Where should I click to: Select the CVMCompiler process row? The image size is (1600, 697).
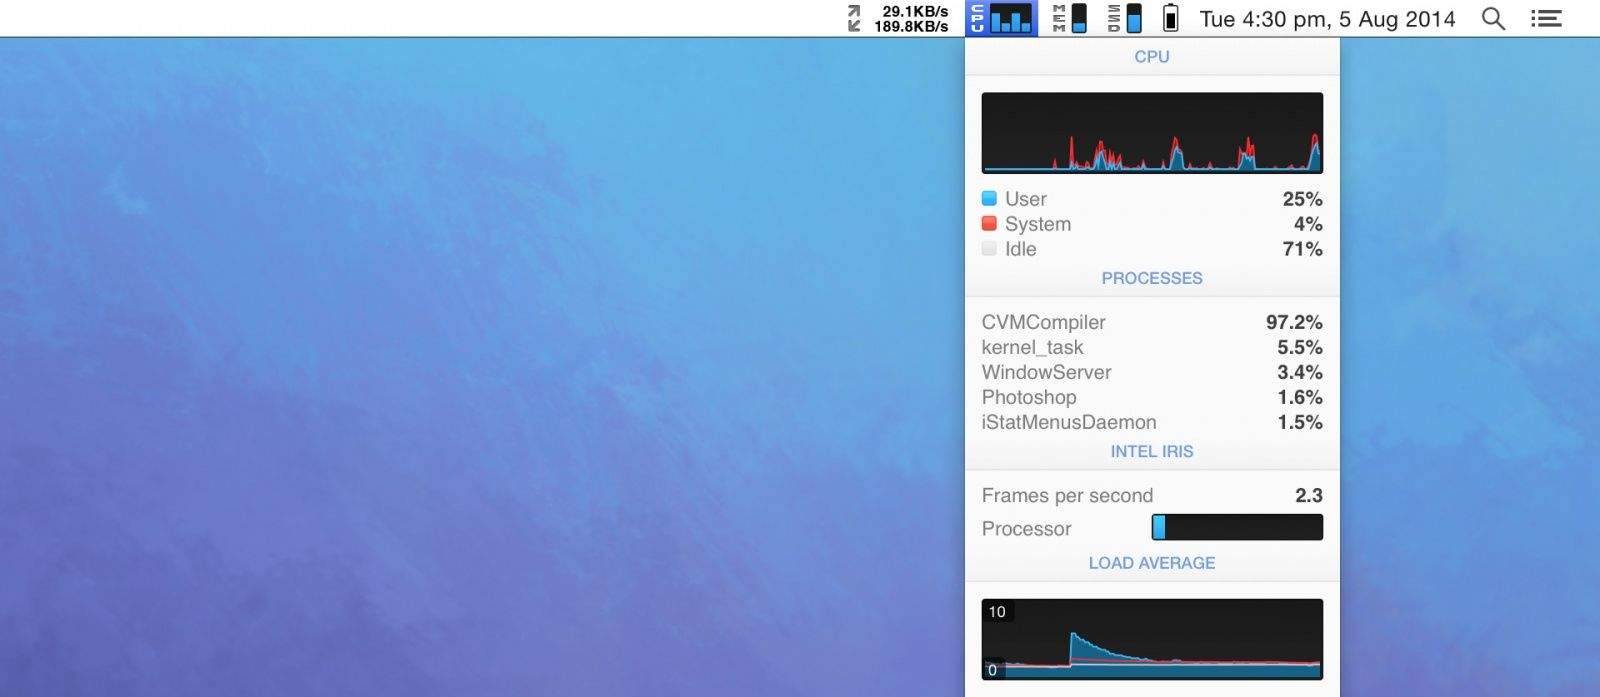[x=1151, y=322]
